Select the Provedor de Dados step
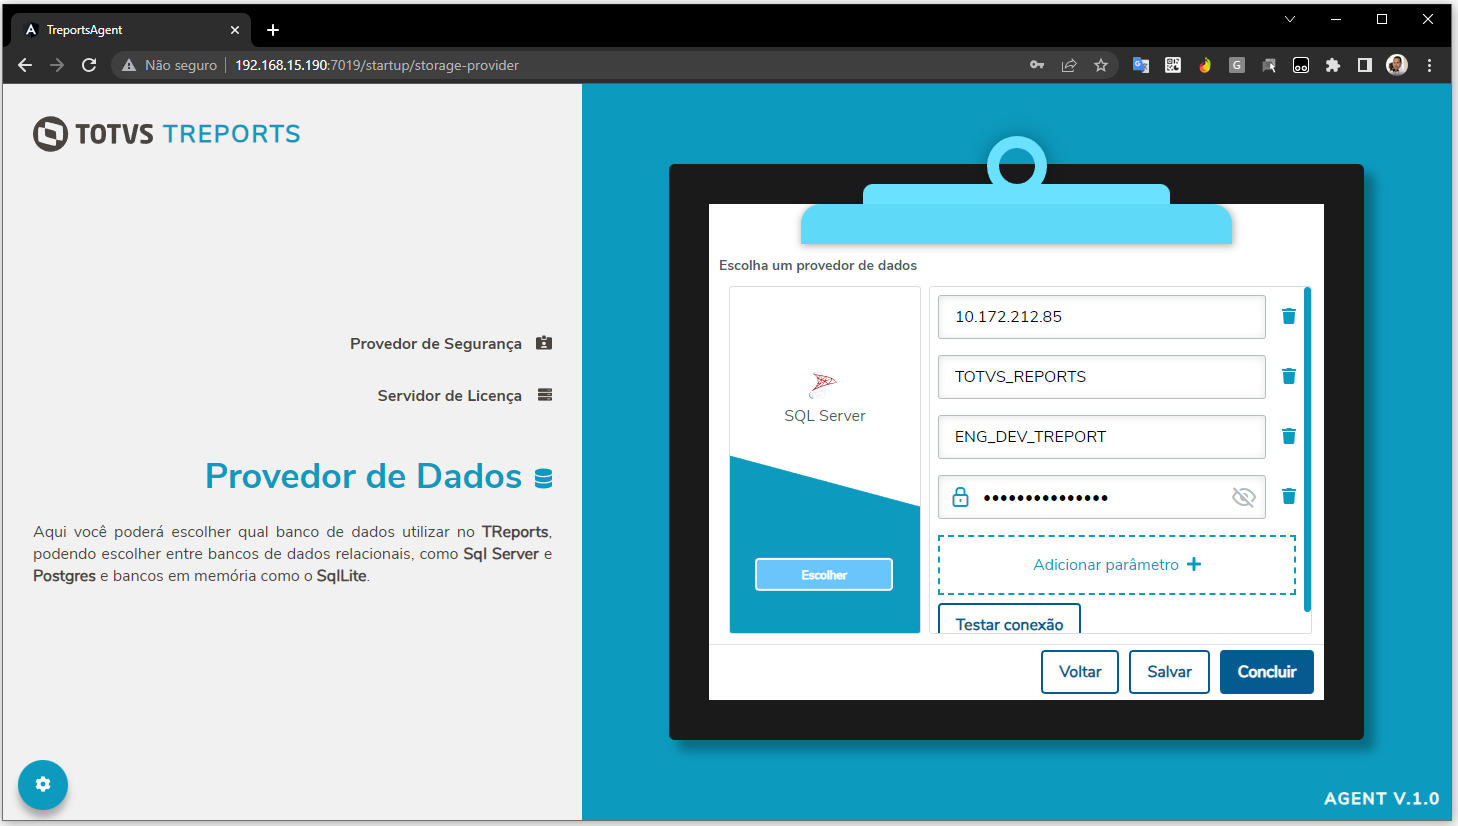Screen dimensions: 1458x826 coord(363,477)
